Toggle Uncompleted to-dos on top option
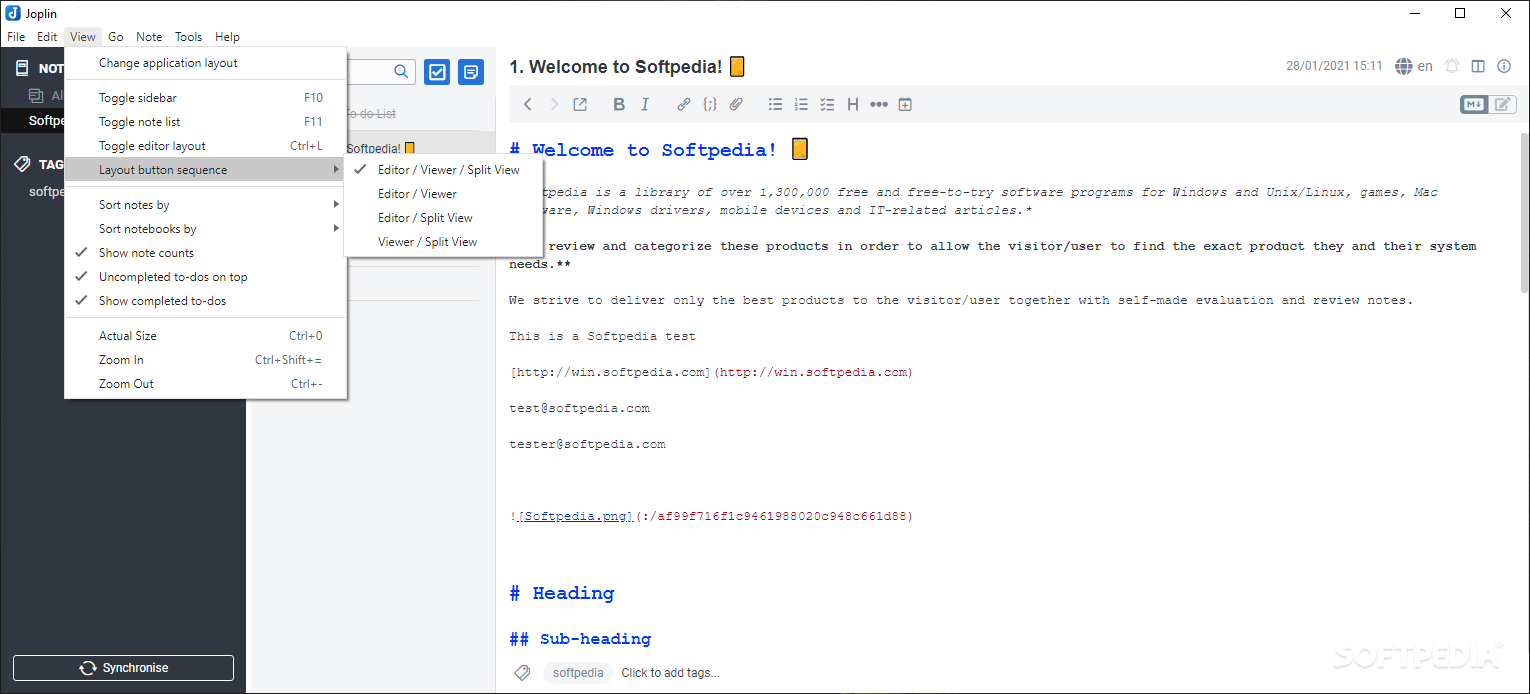Viewport: 1530px width, 694px height. pos(206,277)
